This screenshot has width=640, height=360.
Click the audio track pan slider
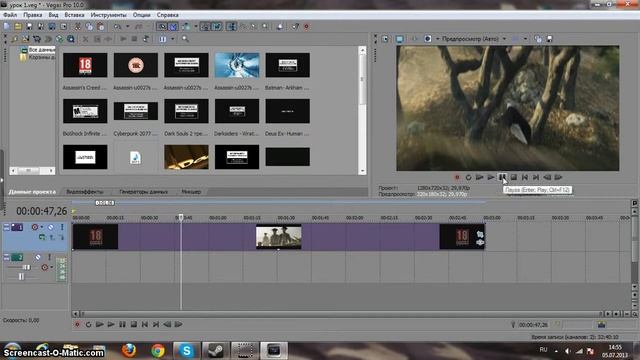coord(21,277)
